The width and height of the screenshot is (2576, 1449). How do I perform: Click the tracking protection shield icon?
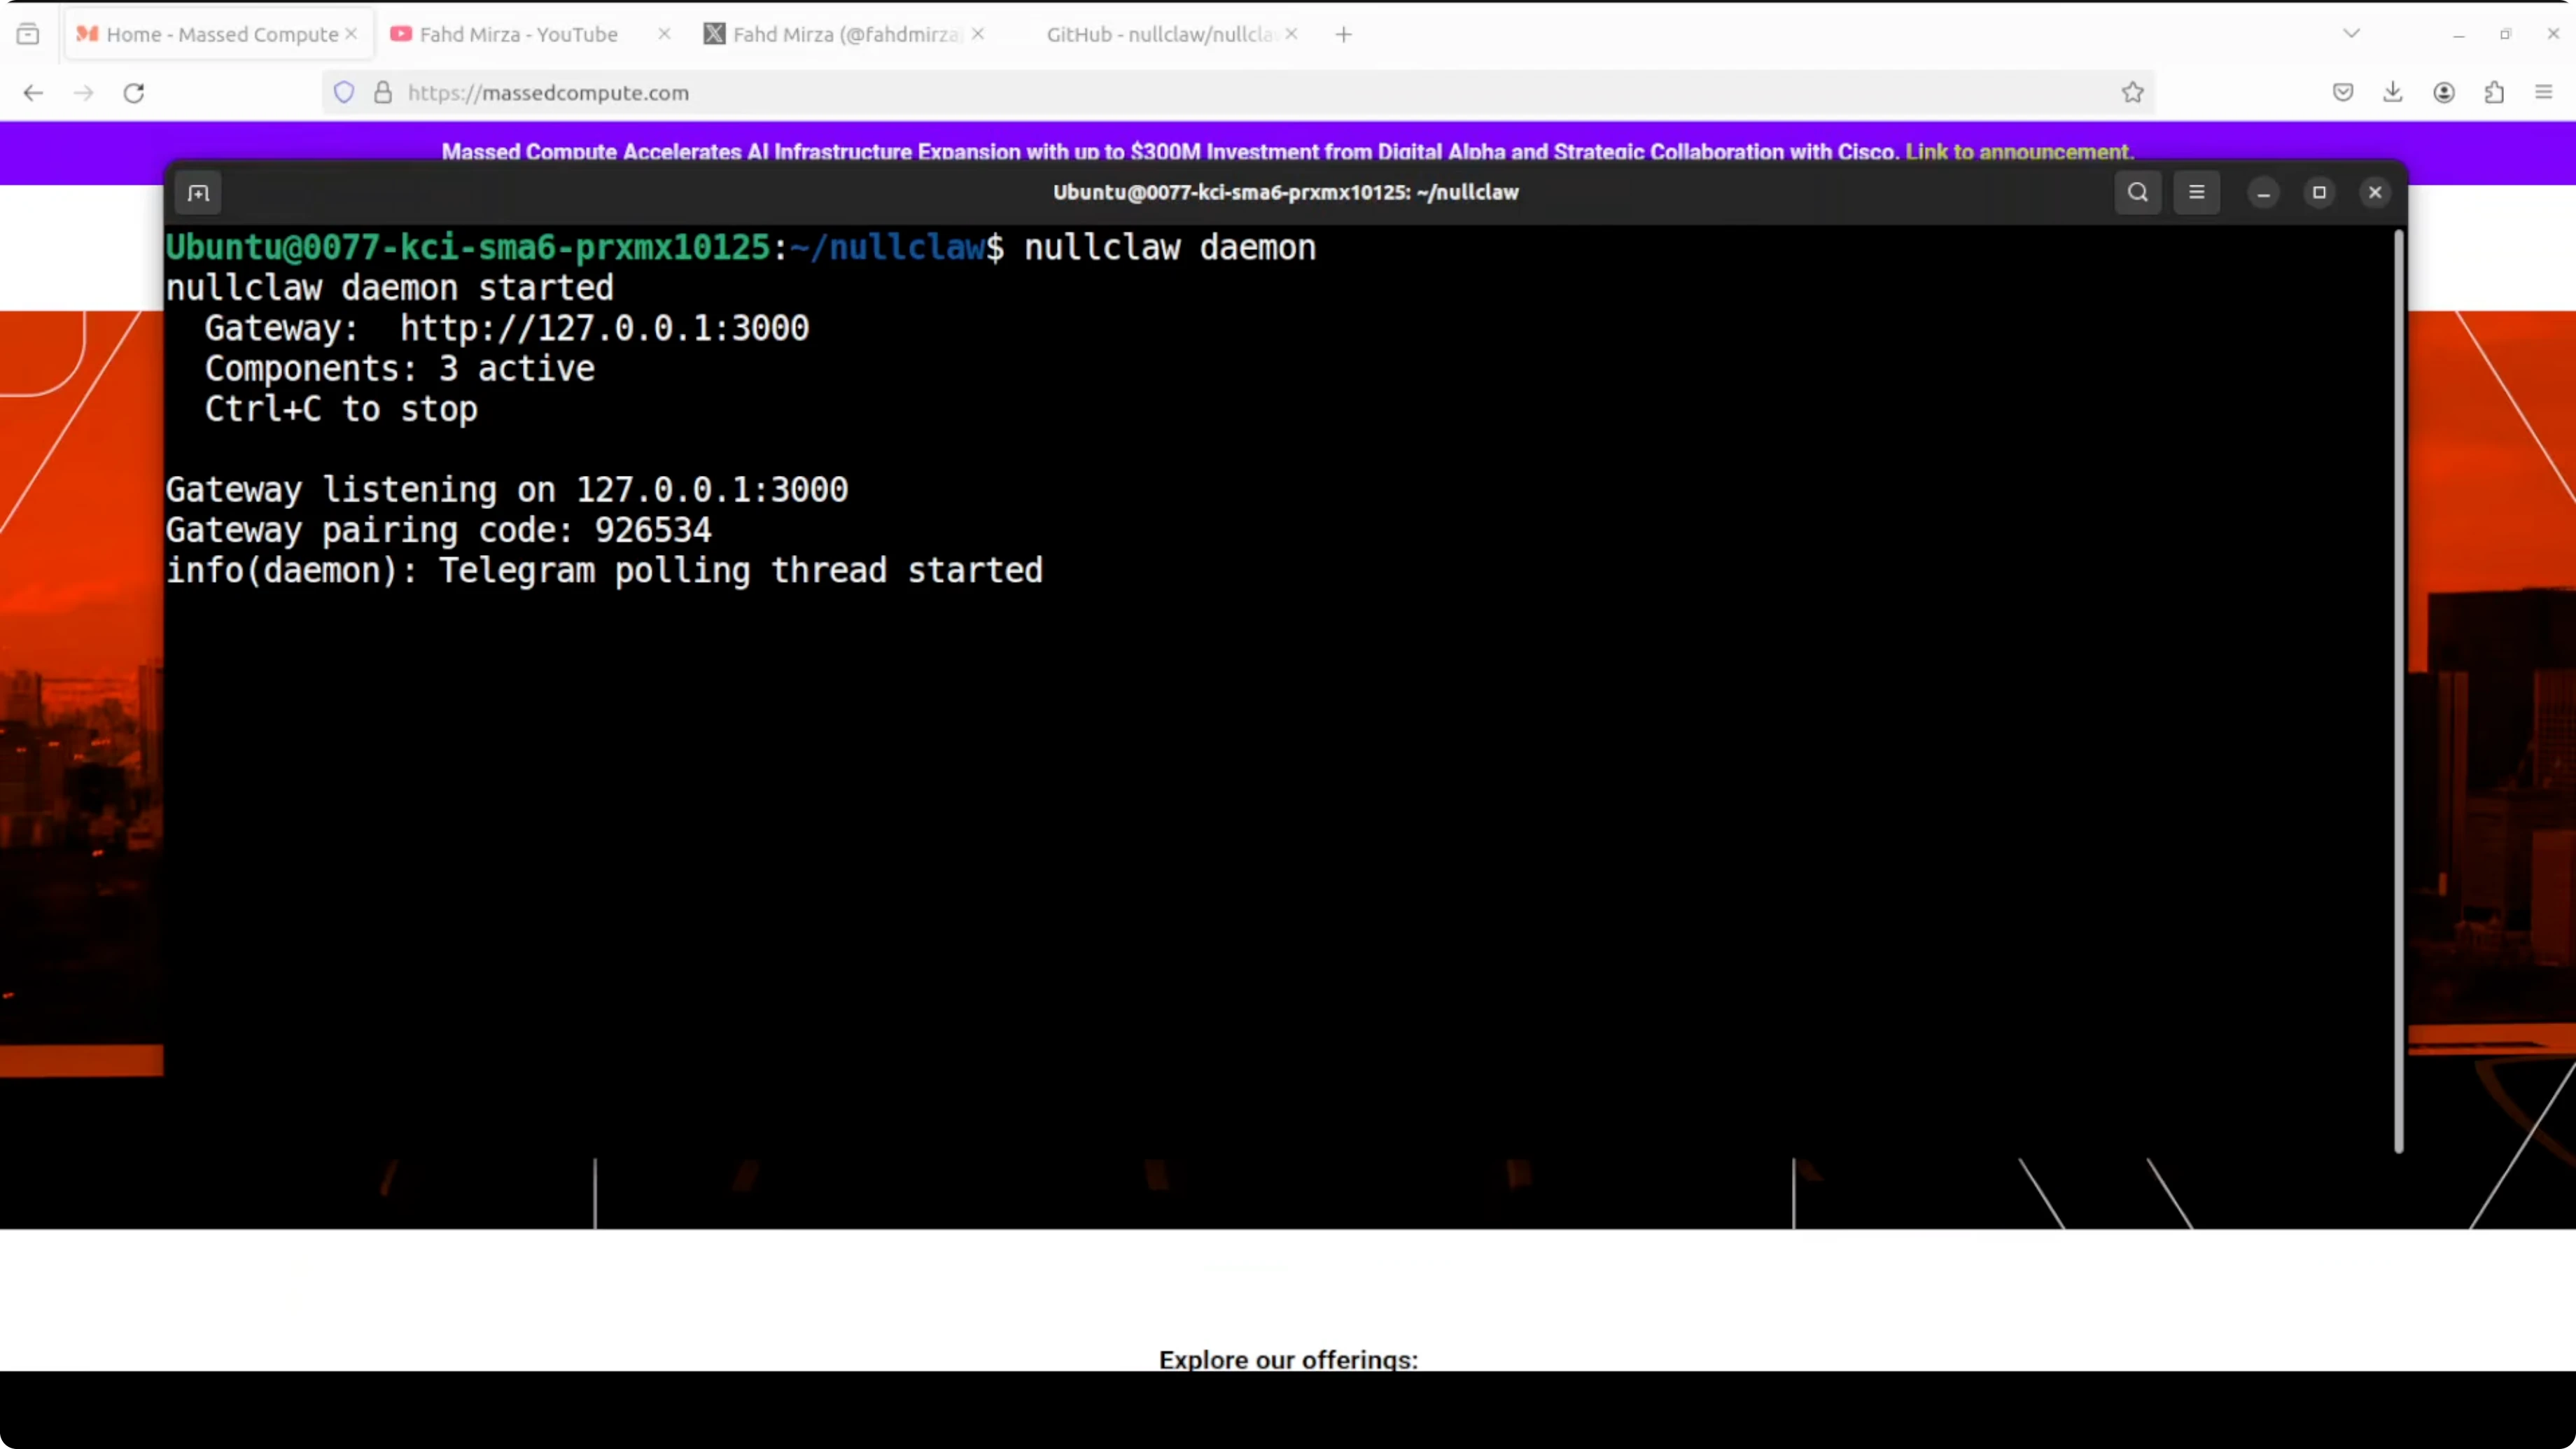344,93
